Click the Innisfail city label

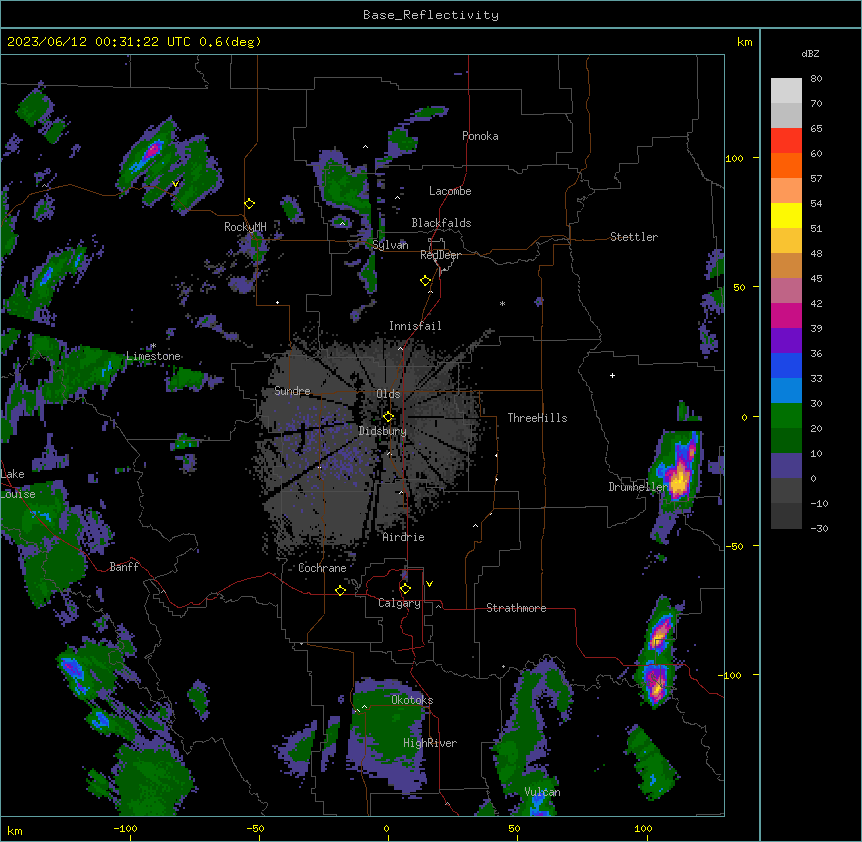(x=415, y=326)
